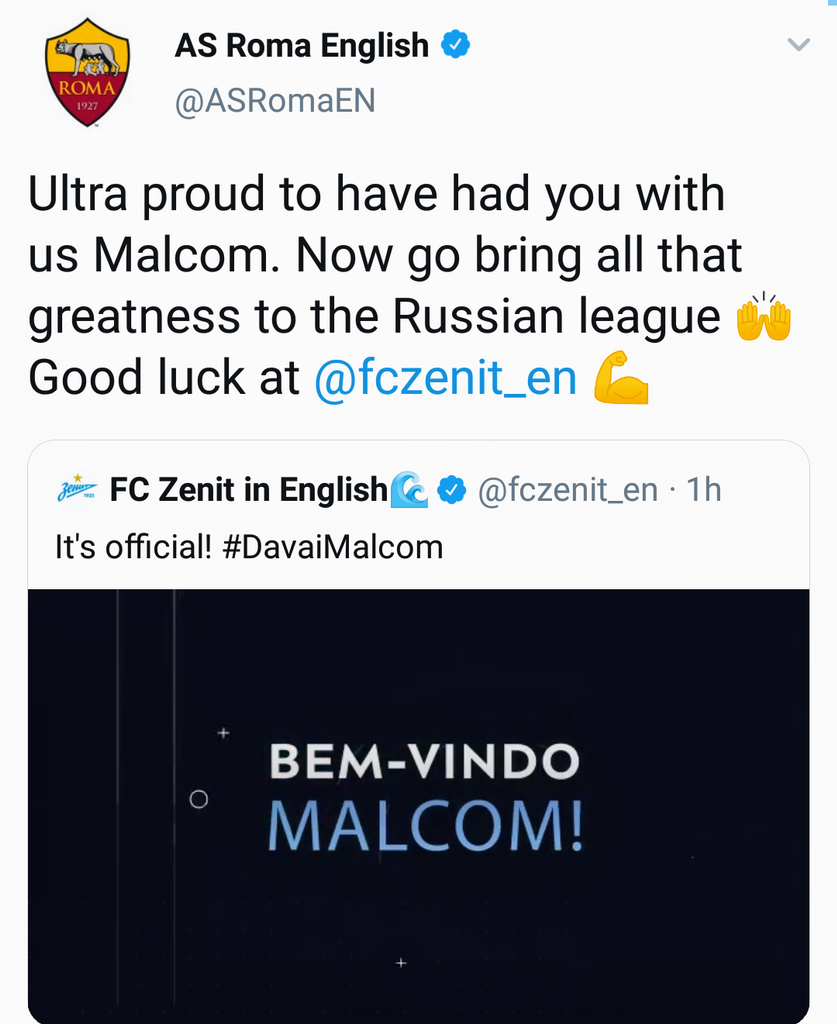Screen dimensions: 837x1024
Task: Click the "It's official!" quoted tweet text
Action: point(132,547)
